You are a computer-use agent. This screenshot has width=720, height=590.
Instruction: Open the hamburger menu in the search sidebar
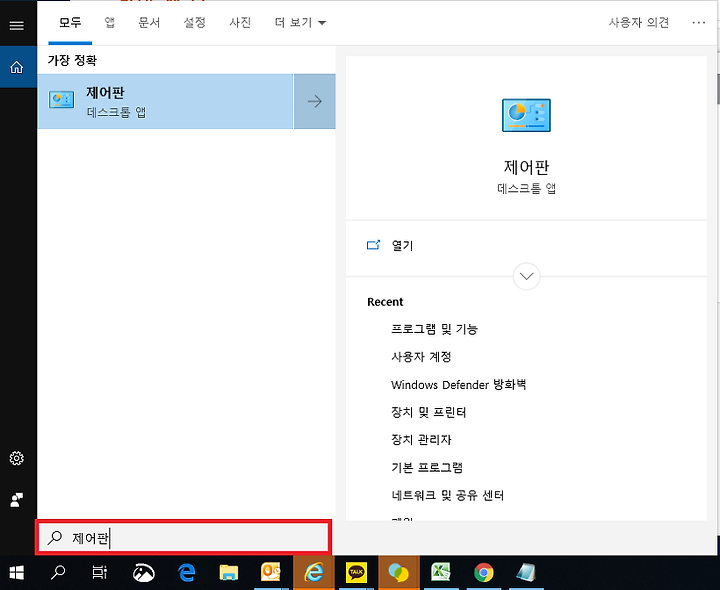click(x=17, y=25)
